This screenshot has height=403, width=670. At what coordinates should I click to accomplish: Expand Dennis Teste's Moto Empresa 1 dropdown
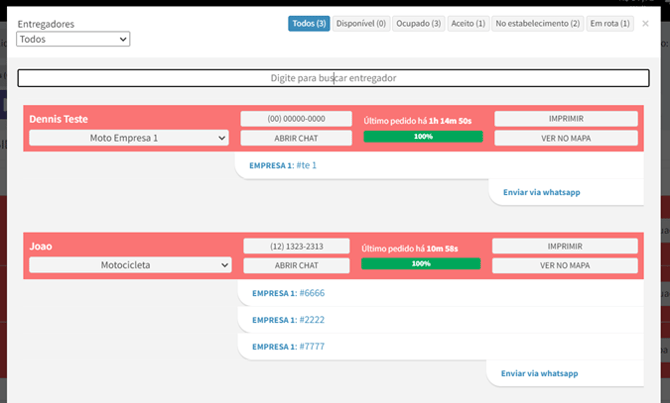click(x=129, y=138)
